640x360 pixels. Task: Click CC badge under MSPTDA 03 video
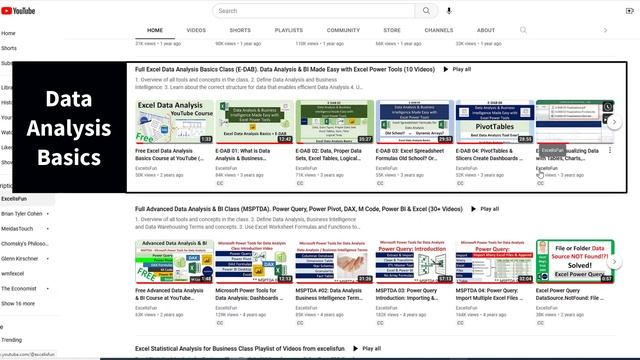[x=380, y=323]
